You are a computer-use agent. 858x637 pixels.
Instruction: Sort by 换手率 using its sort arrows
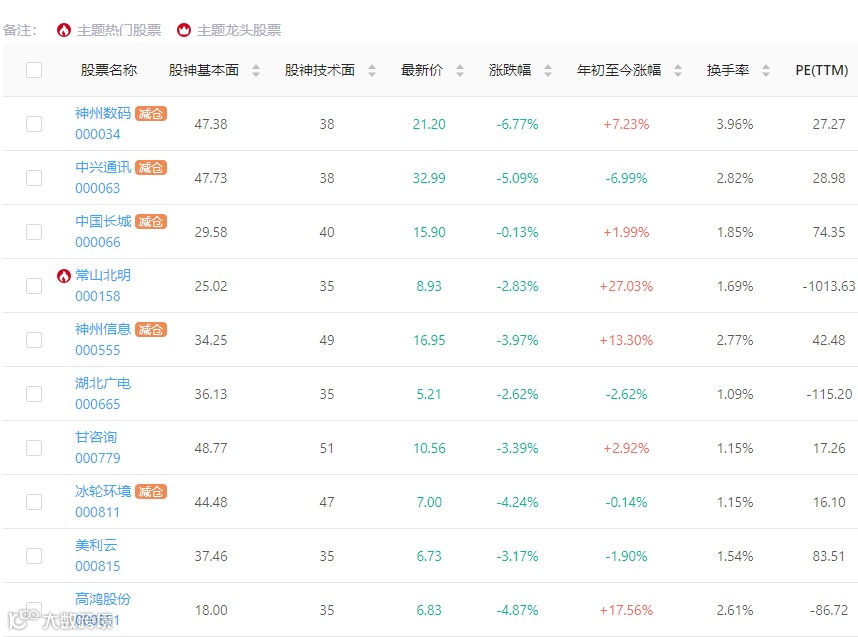tap(766, 70)
